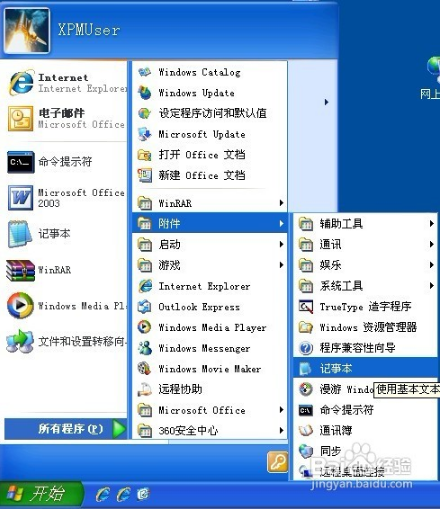Expand the Microsoft Office programs folder
Screen dimensions: 440x509
[x=209, y=410]
